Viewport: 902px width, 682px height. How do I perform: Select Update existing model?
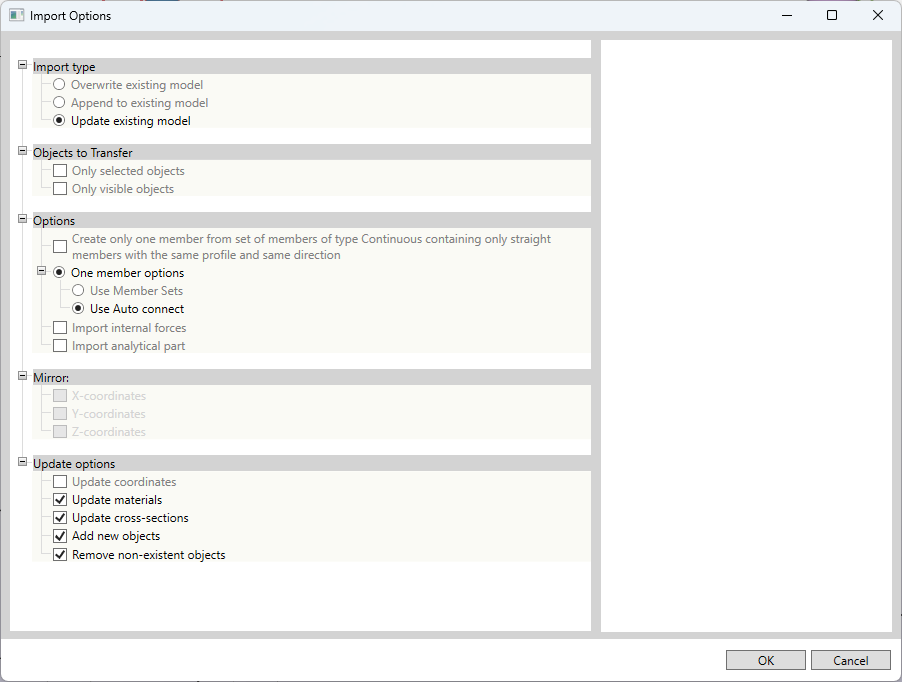[x=59, y=121]
